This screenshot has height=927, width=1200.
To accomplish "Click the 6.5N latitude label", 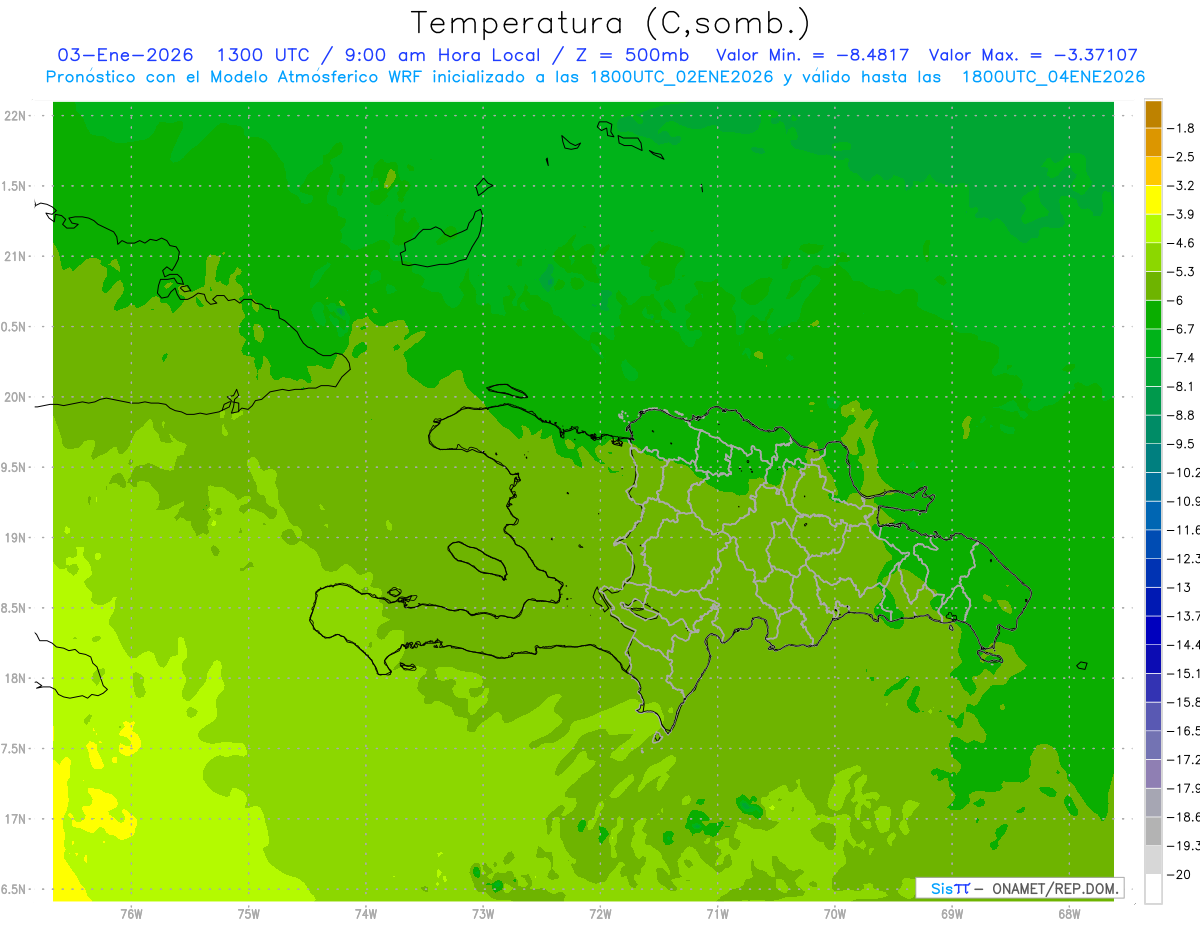I will 15,889.
